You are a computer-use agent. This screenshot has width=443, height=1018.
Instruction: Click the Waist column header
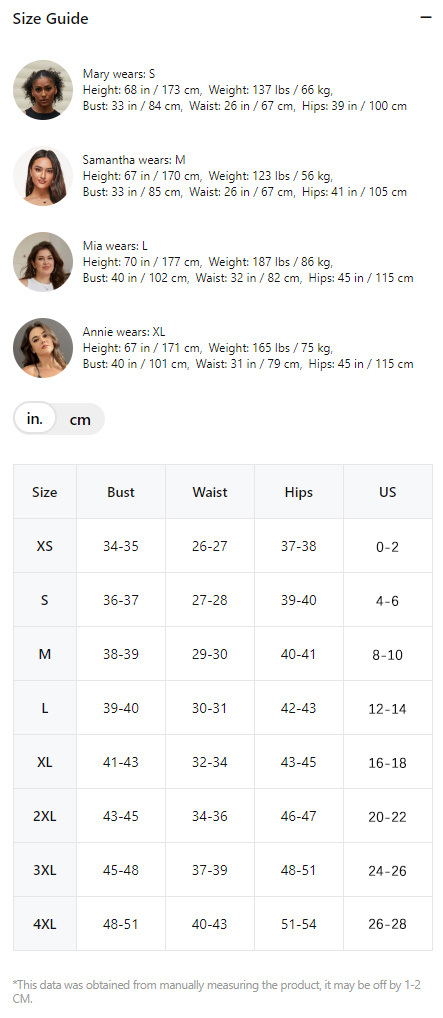pos(210,492)
